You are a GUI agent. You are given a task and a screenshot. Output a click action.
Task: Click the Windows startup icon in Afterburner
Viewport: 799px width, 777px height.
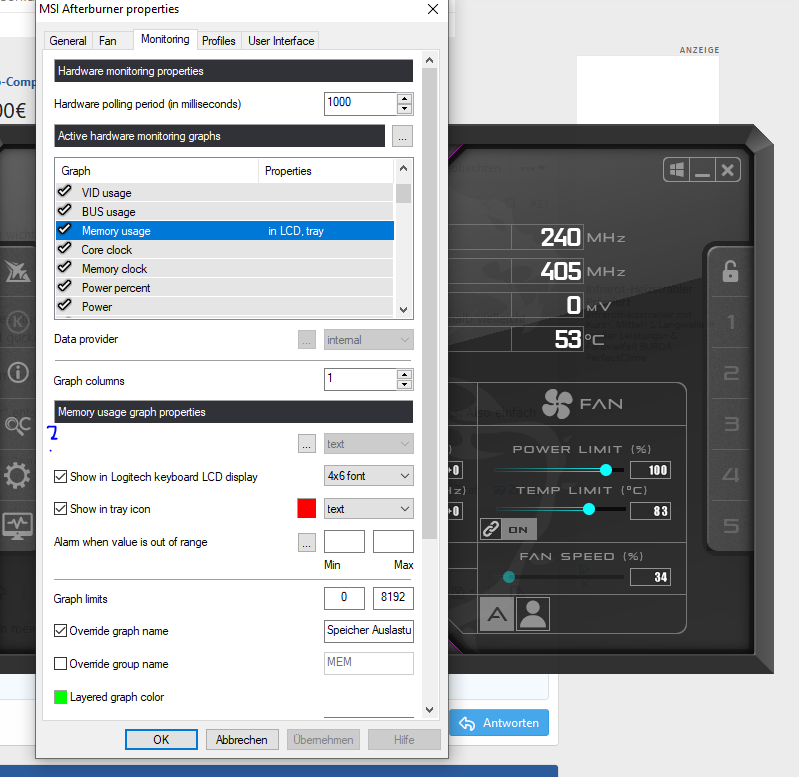[677, 170]
